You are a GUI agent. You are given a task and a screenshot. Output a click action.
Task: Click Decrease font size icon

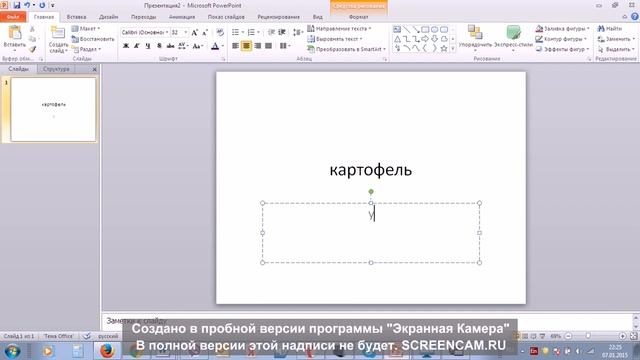tap(205, 32)
